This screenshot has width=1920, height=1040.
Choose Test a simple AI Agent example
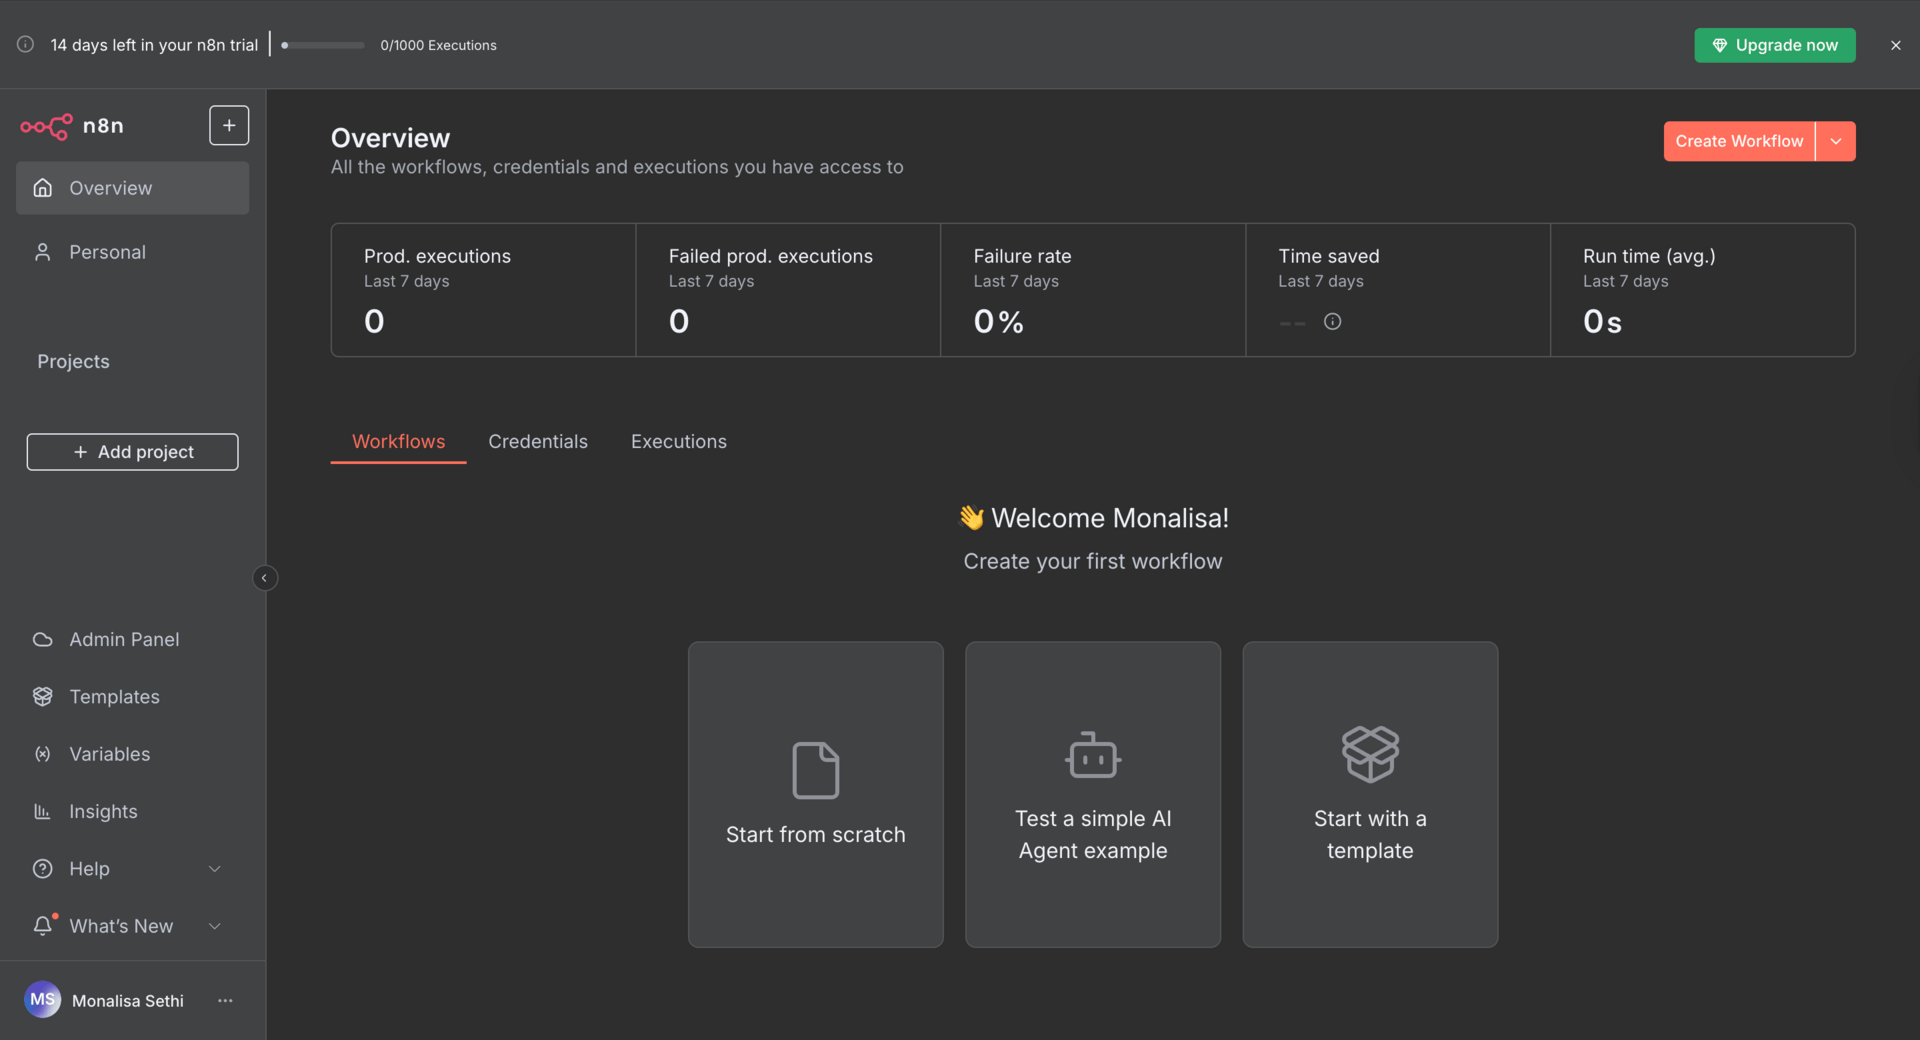click(x=1093, y=794)
